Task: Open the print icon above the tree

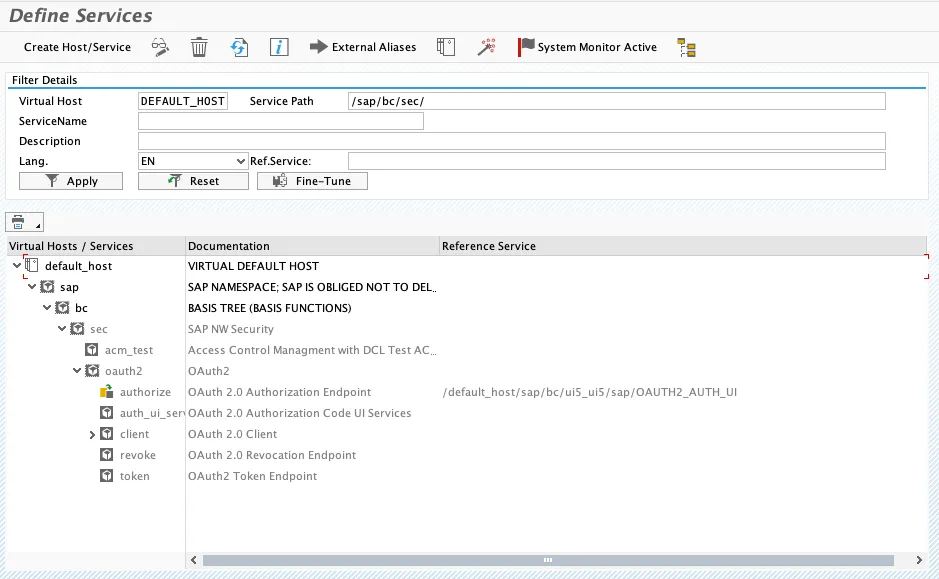Action: tap(19, 221)
